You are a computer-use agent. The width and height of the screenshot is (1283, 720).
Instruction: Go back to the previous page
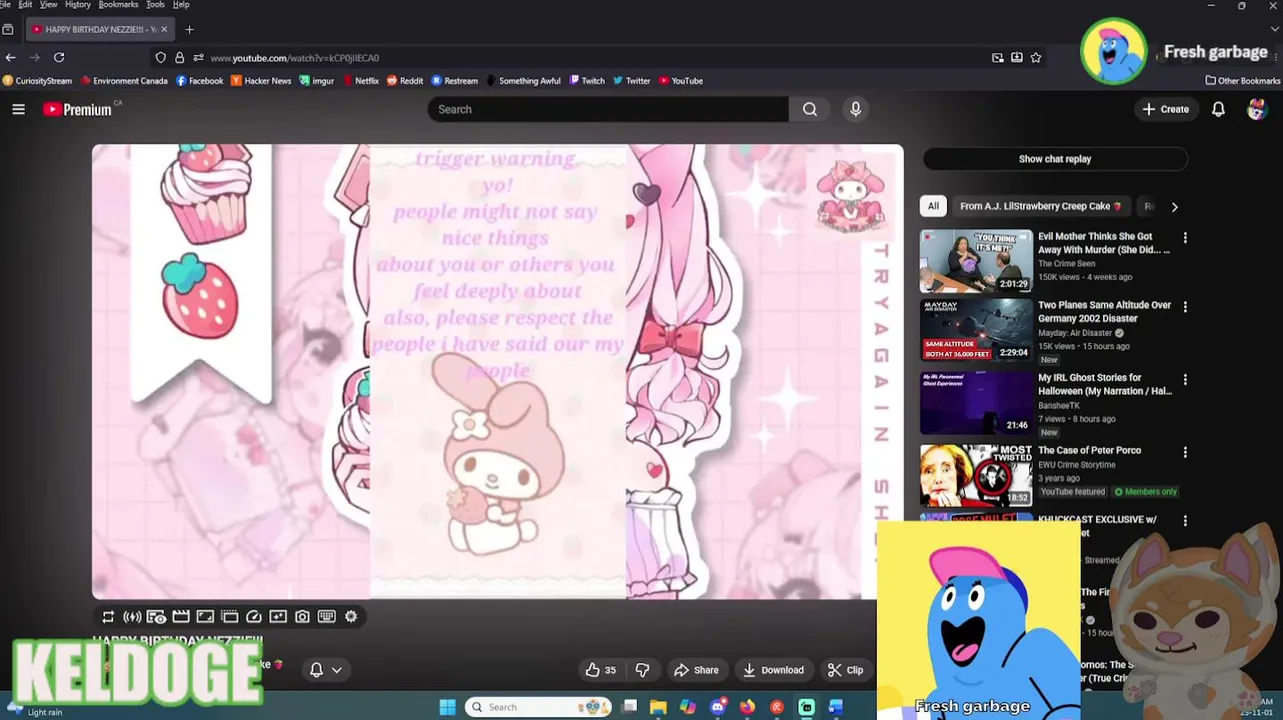click(x=10, y=57)
